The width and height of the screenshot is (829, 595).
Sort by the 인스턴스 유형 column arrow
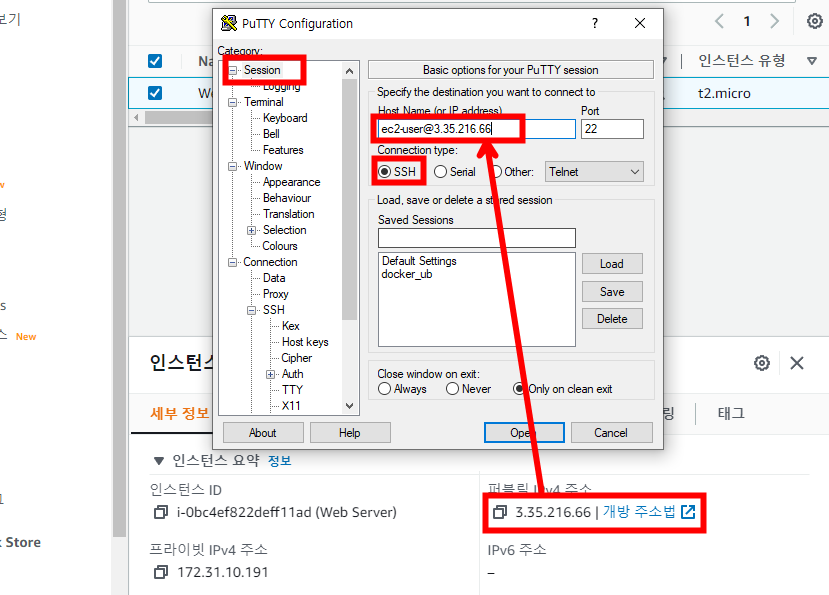point(812,61)
